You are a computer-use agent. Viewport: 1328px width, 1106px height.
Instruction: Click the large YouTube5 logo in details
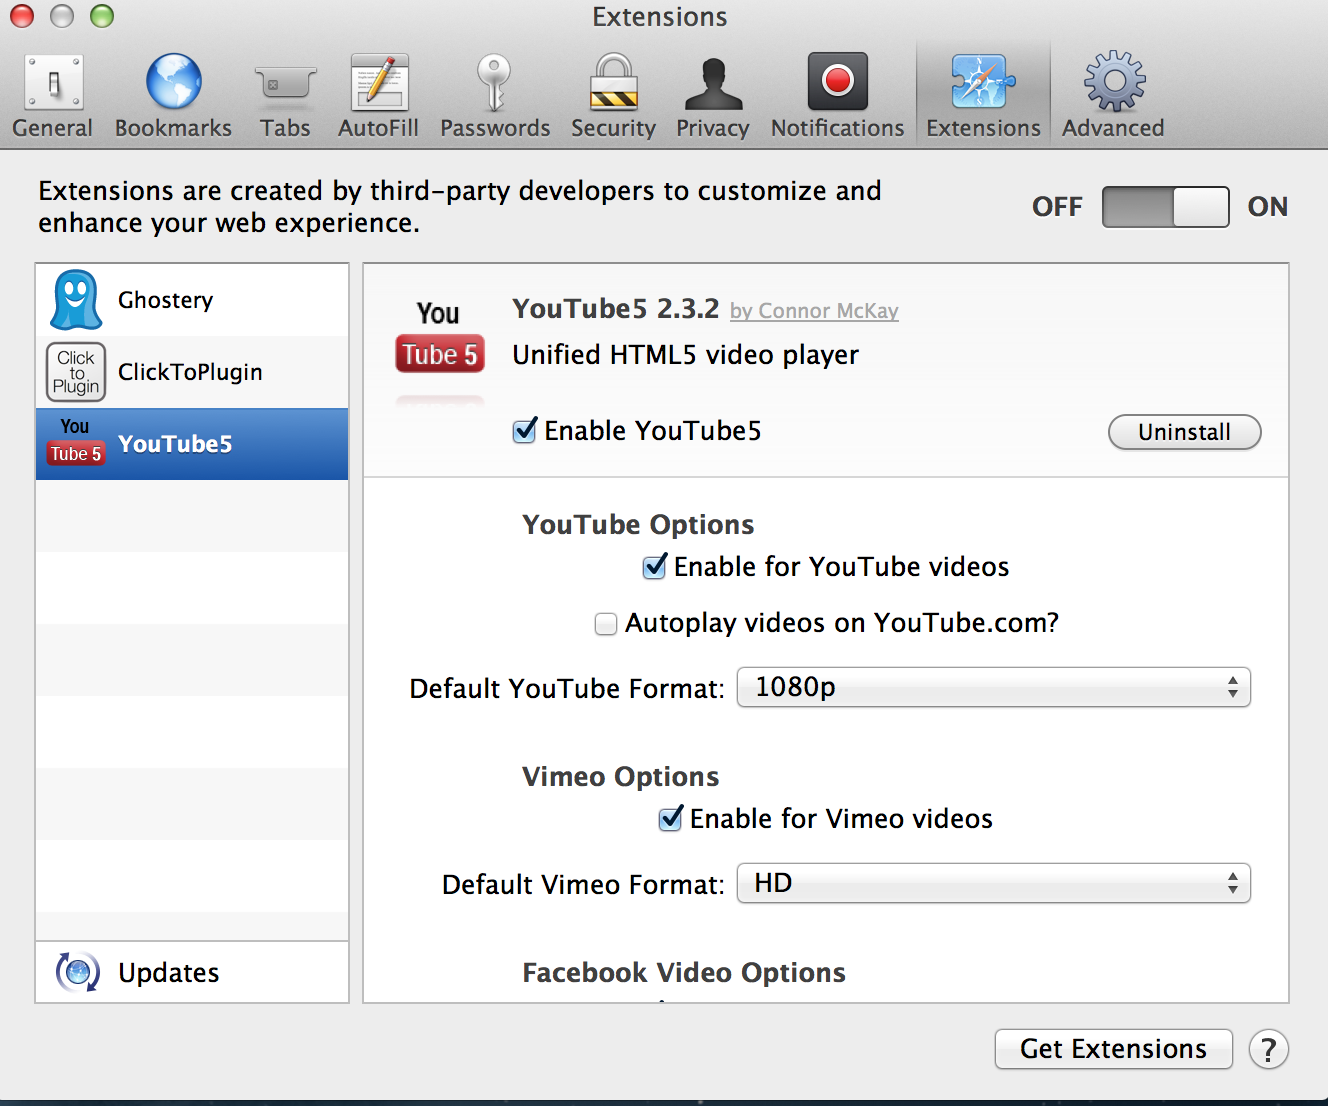(440, 336)
